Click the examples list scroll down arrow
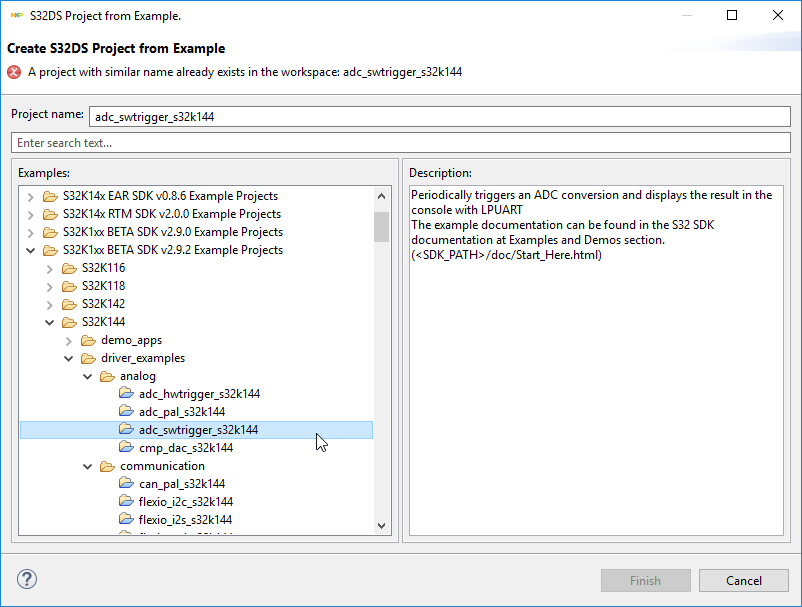The height and width of the screenshot is (607, 802). click(x=381, y=525)
